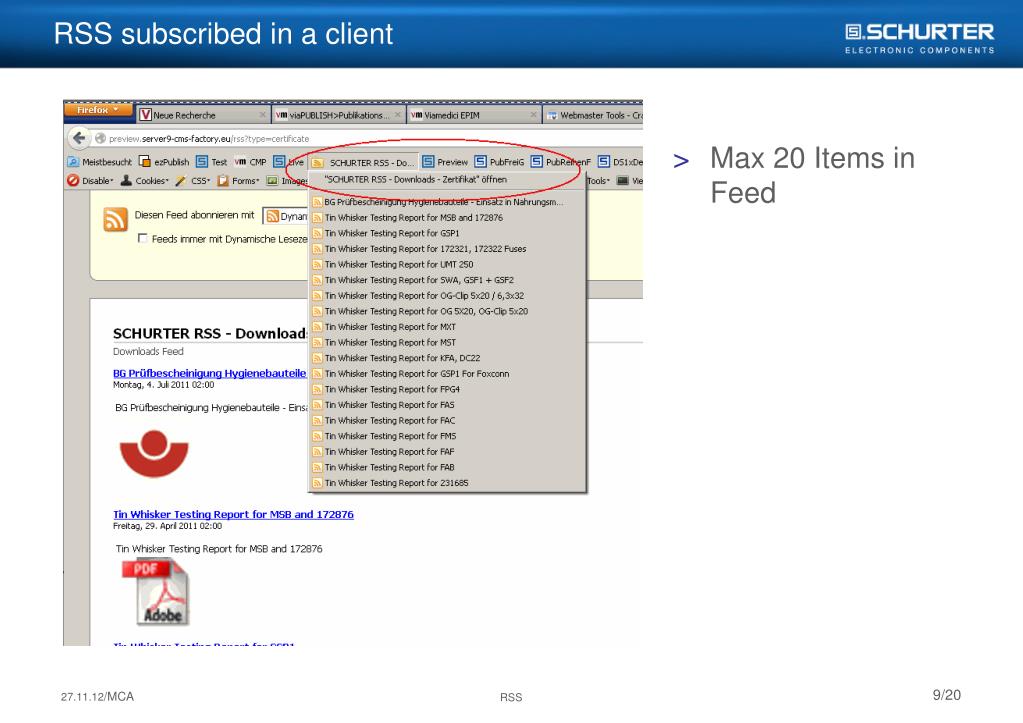Toggle the SCHURTER RSS - Do... live bookmark
This screenshot has height=723, width=1023.
point(362,162)
